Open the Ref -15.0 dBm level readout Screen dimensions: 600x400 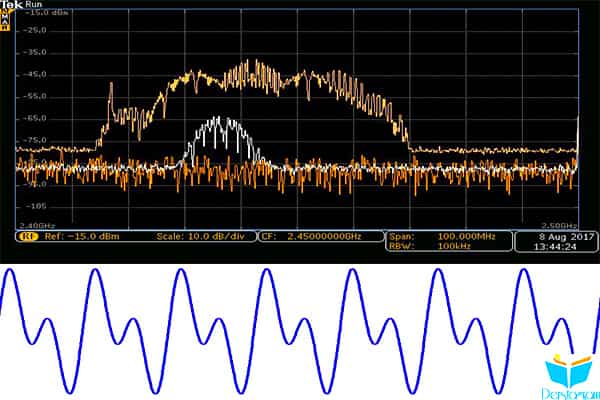click(82, 236)
